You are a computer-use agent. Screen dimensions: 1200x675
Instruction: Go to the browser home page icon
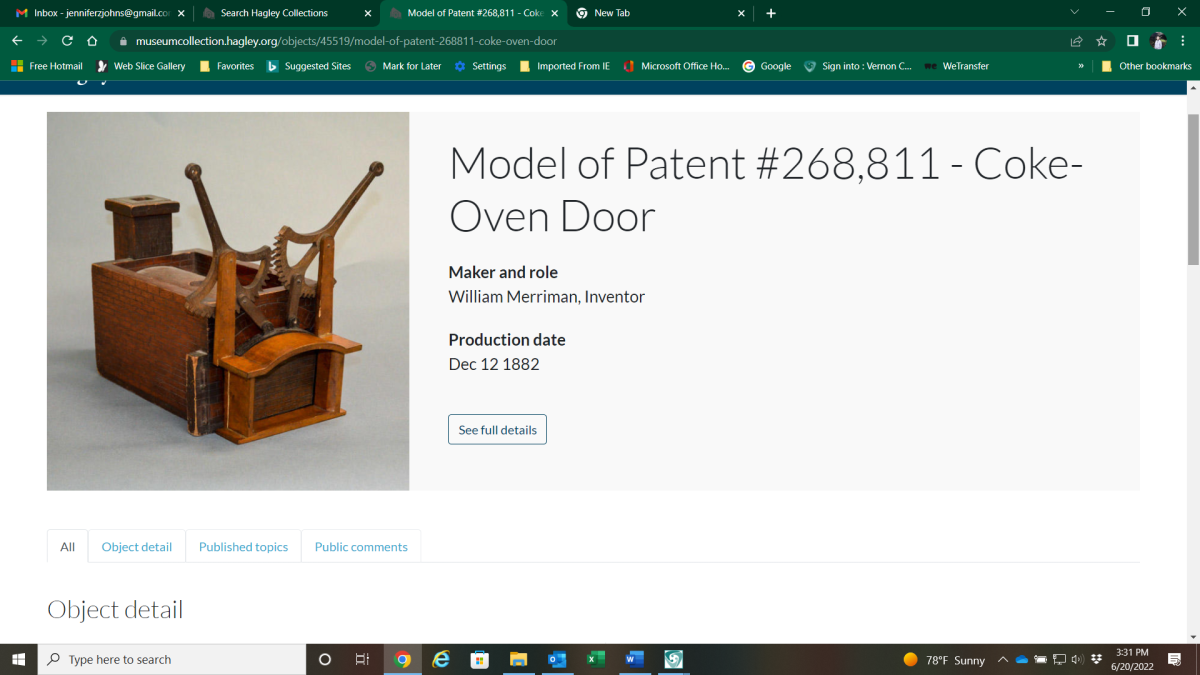pos(92,41)
